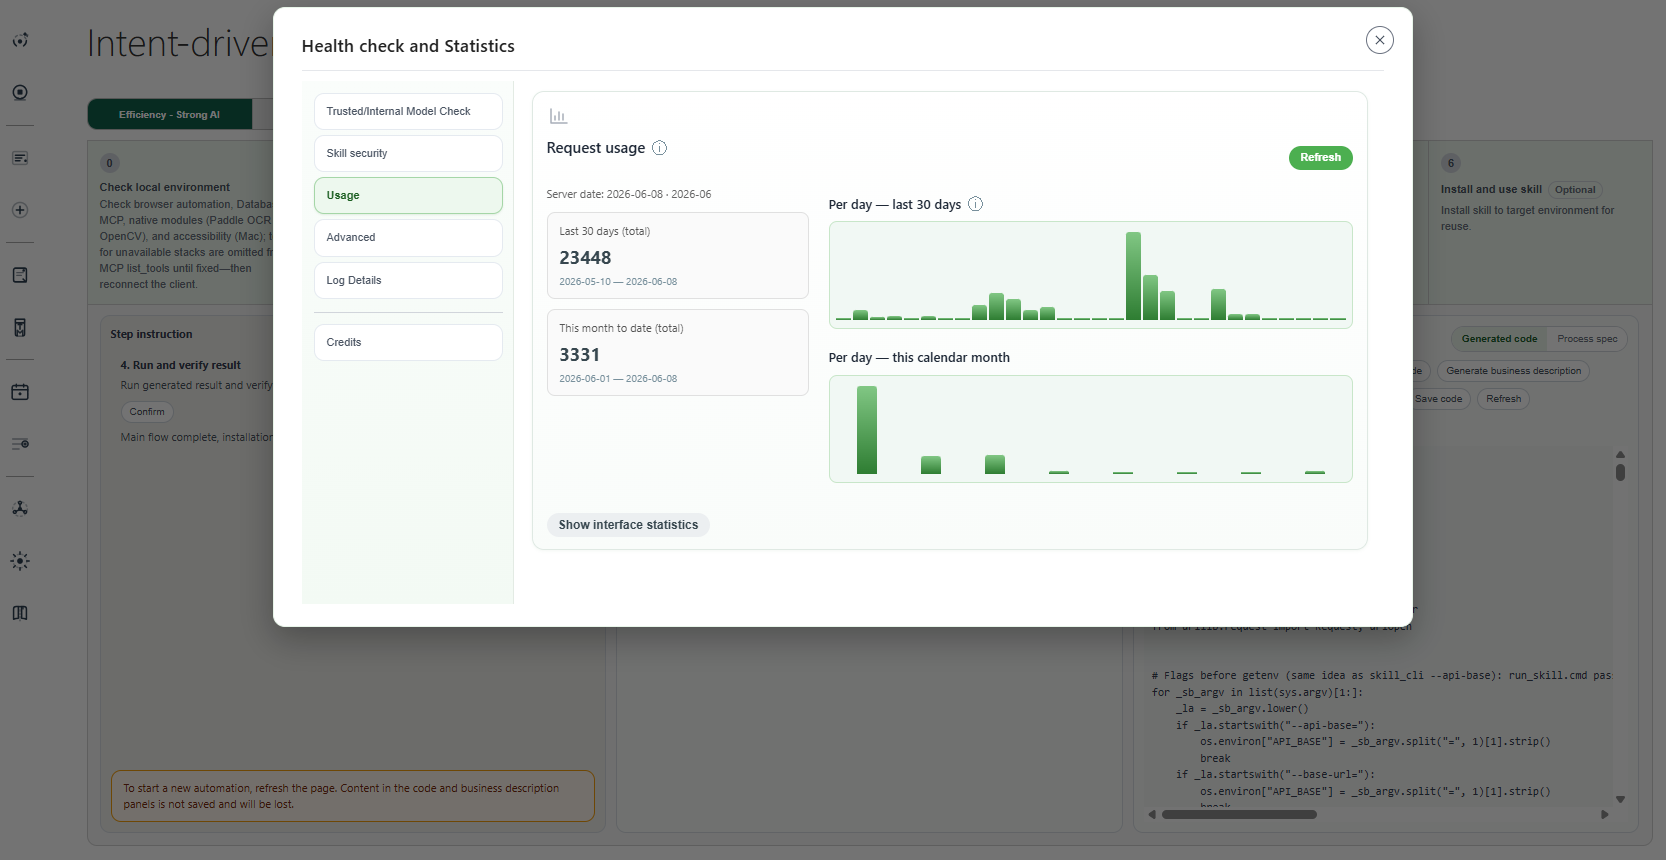Click the Last 30 days total card
The width and height of the screenshot is (1666, 860).
[677, 255]
